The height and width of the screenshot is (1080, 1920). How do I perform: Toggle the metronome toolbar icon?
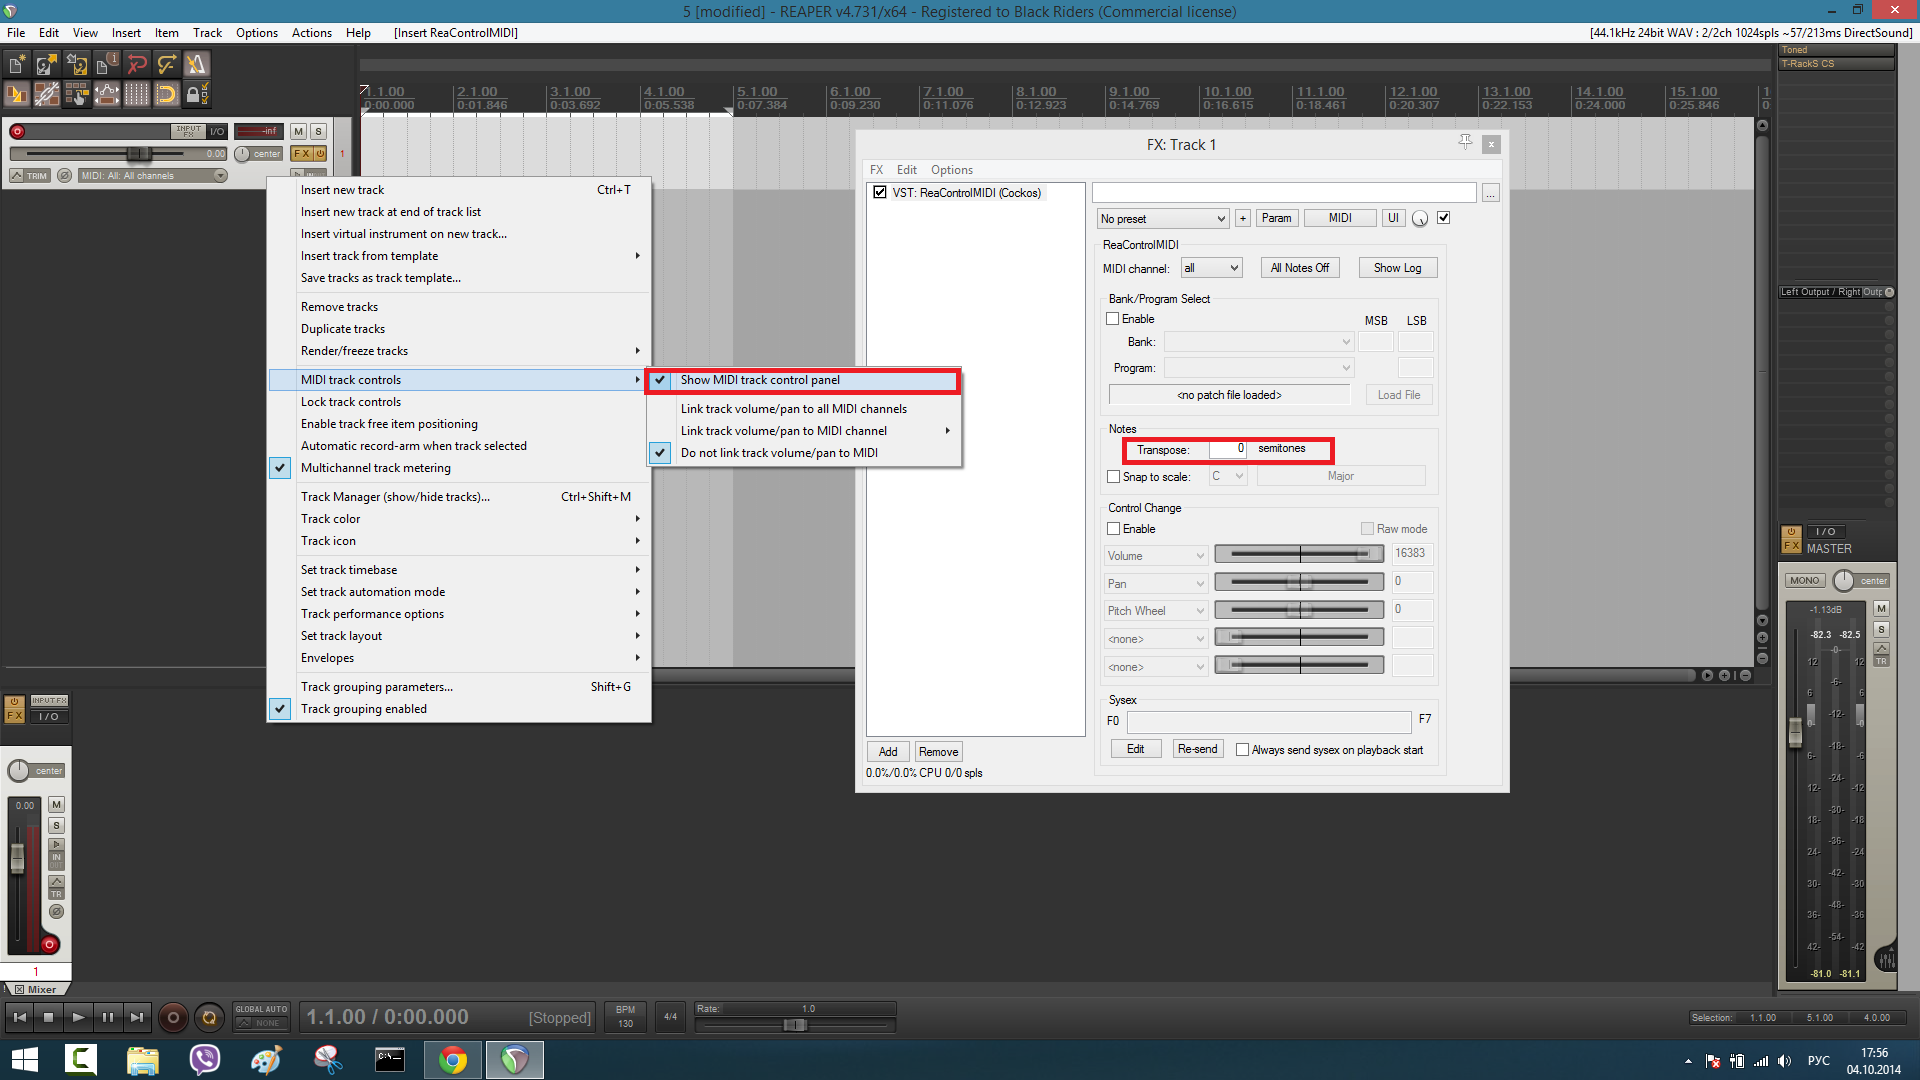point(196,65)
